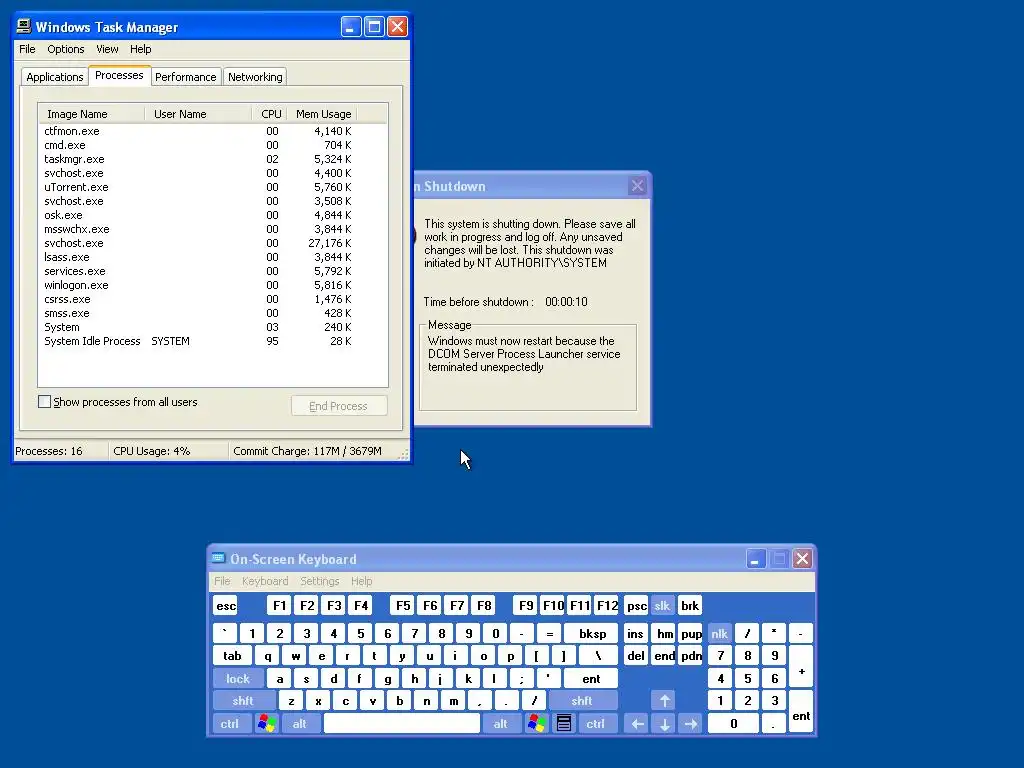The image size is (1024, 768).
Task: Click the application menu key on keyboard
Action: [x=564, y=723]
